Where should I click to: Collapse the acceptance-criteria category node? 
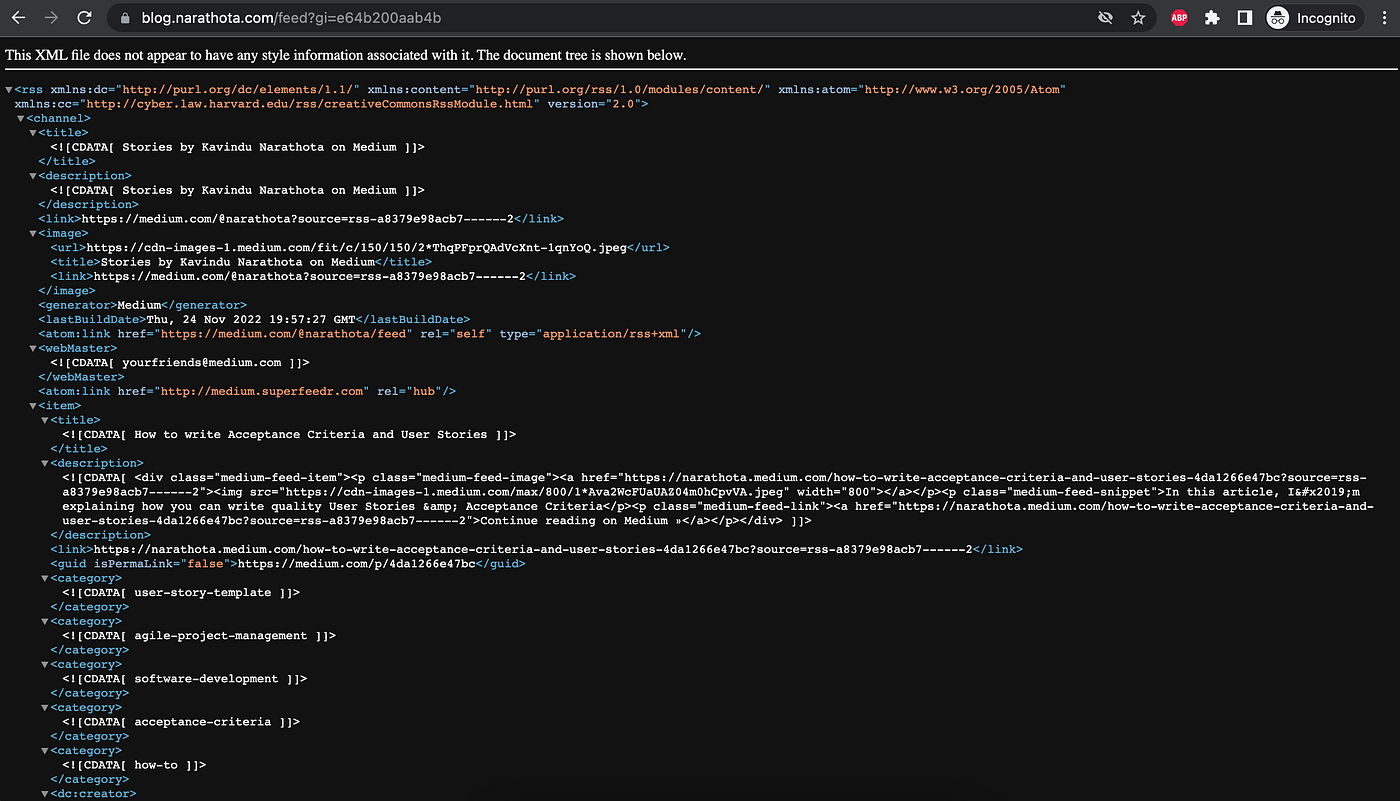[x=45, y=708]
